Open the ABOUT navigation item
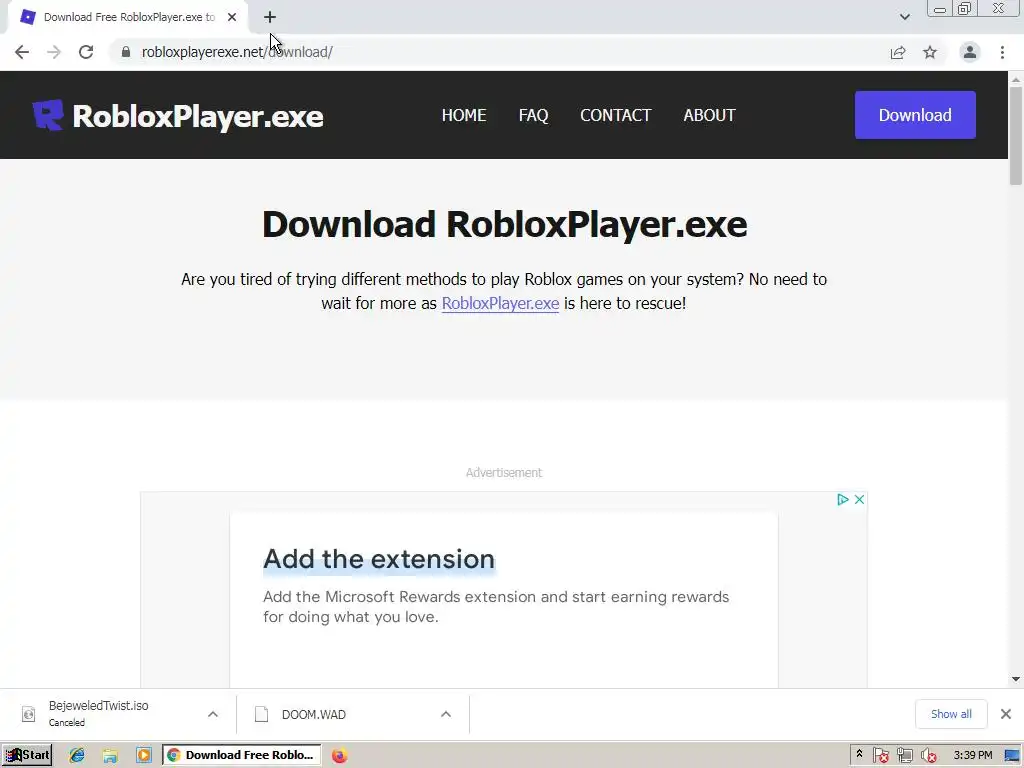Image resolution: width=1024 pixels, height=768 pixels. tap(709, 115)
